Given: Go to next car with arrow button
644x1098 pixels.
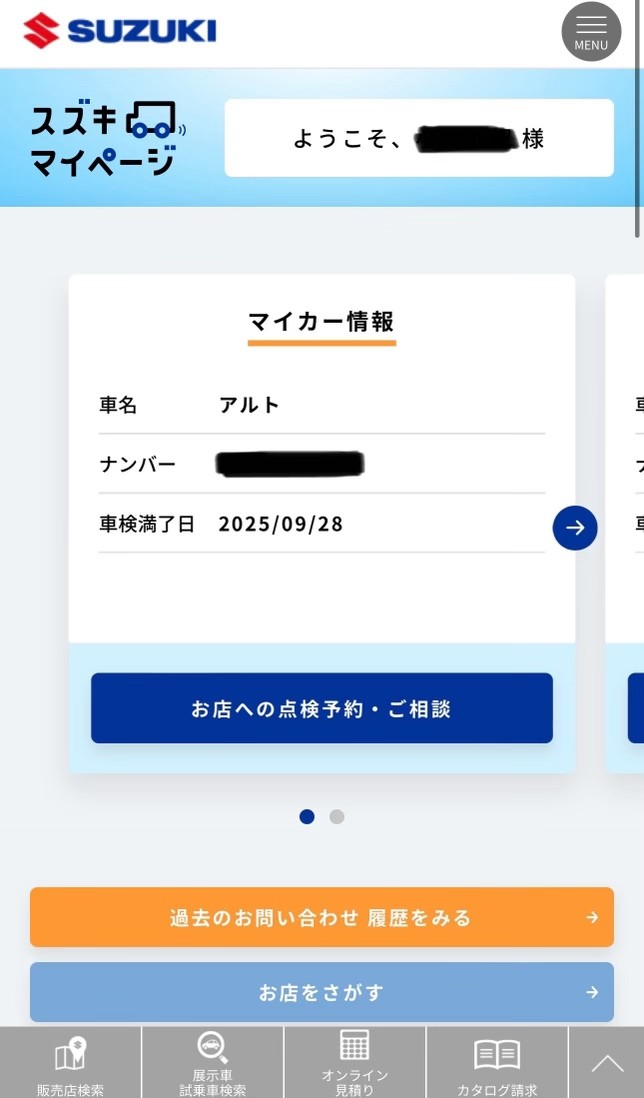Looking at the screenshot, I should (575, 528).
